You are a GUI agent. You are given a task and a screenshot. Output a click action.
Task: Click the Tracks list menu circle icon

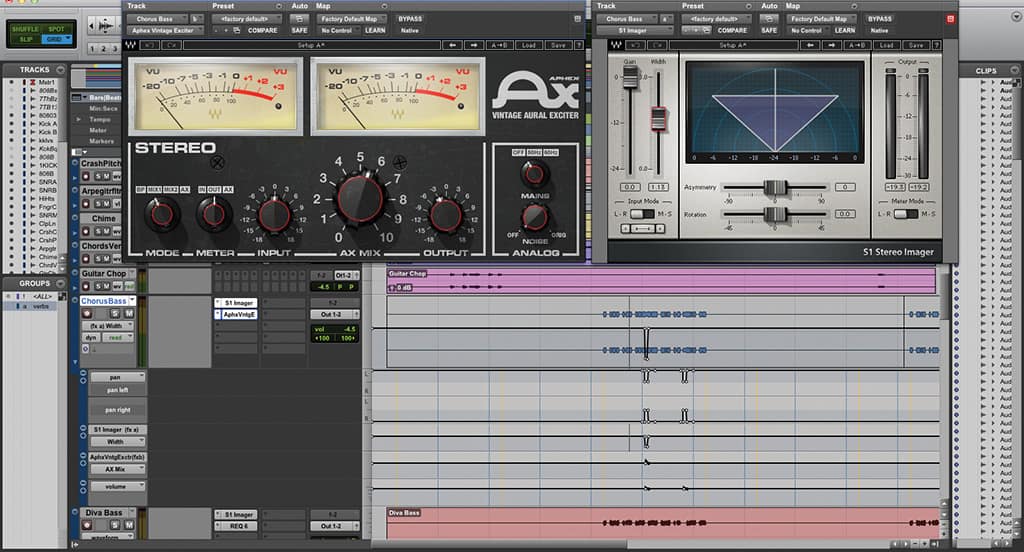click(x=60, y=69)
